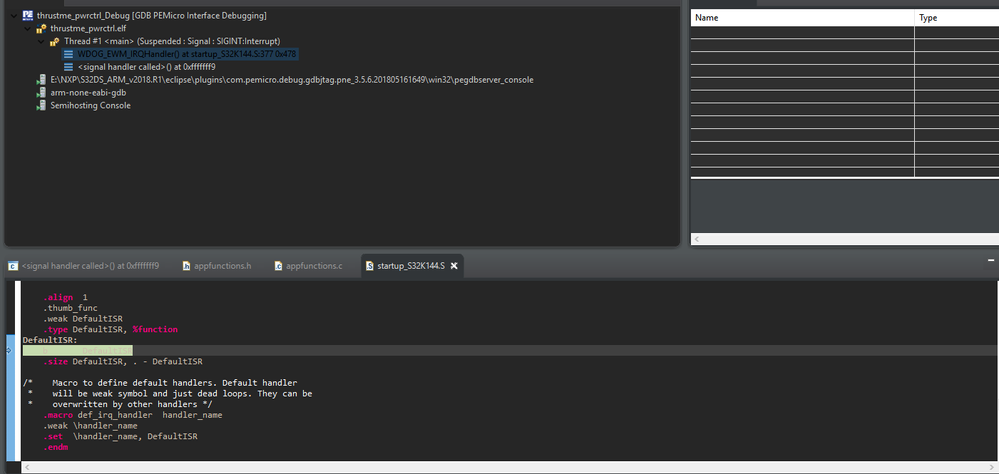
Task: Collapse the thrustme_pwrctrl_Debug launch node
Action: coord(13,15)
